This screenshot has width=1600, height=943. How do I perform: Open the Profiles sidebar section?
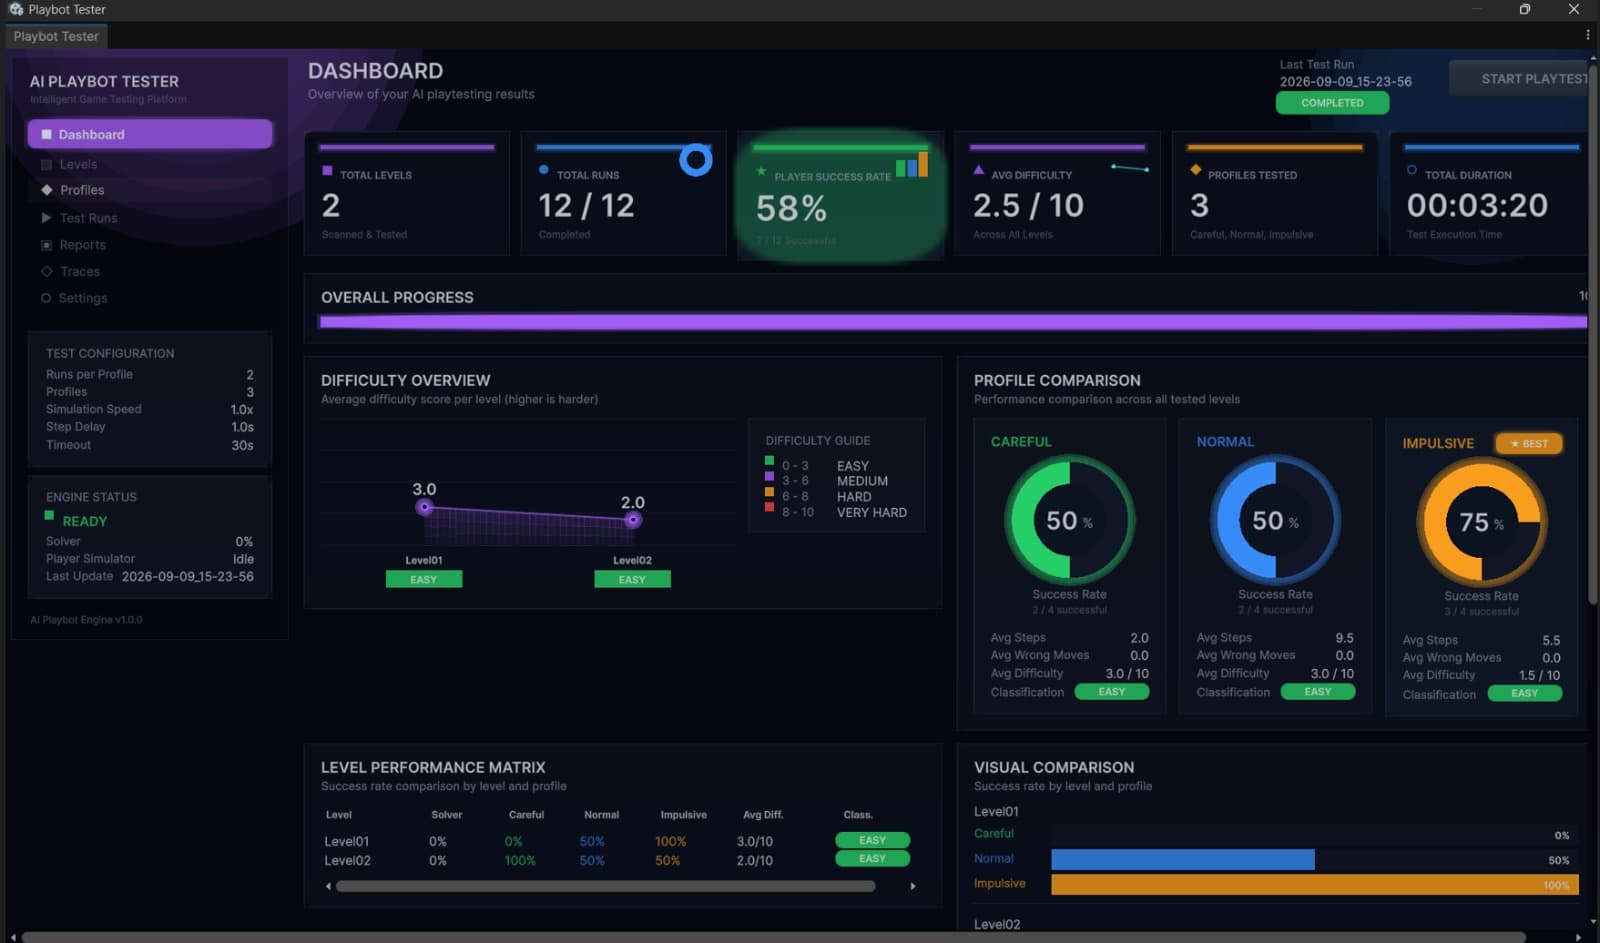(x=82, y=190)
